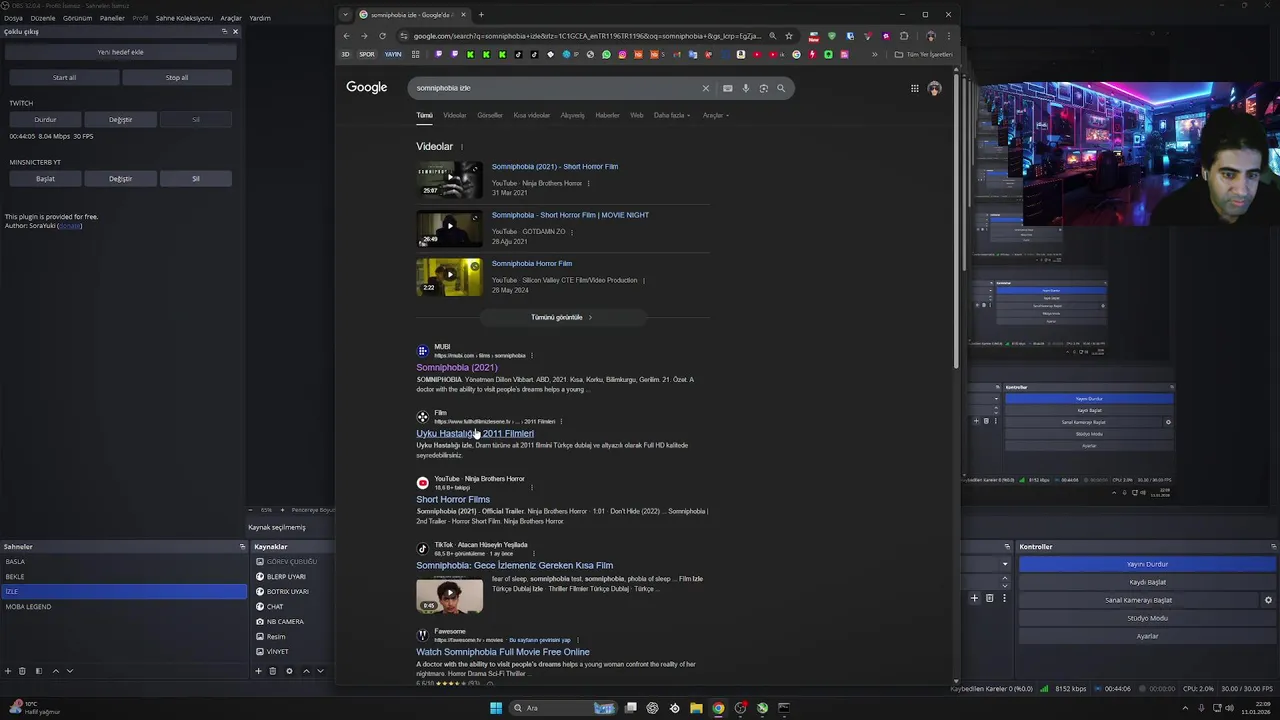Click the plus icon left of Kontroller panel
This screenshot has height=720, width=1280.
(974, 598)
